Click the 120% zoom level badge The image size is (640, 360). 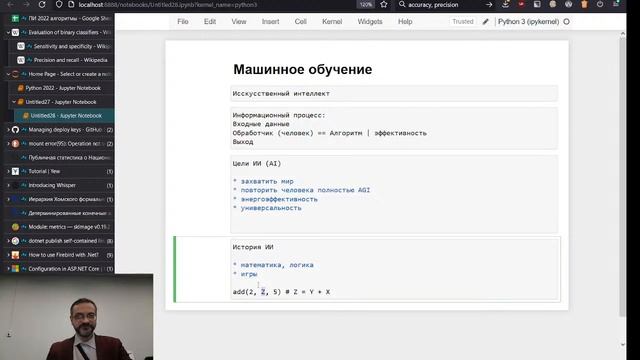[366, 4]
